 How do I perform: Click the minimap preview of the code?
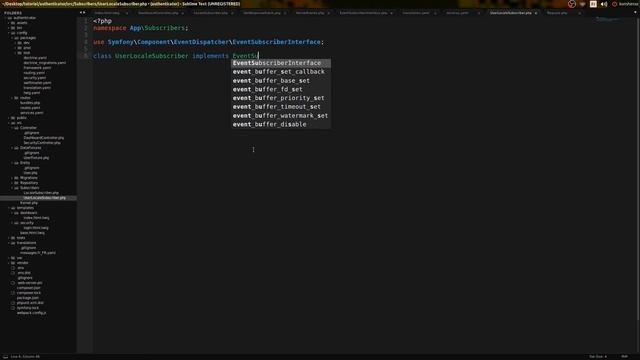607,19
